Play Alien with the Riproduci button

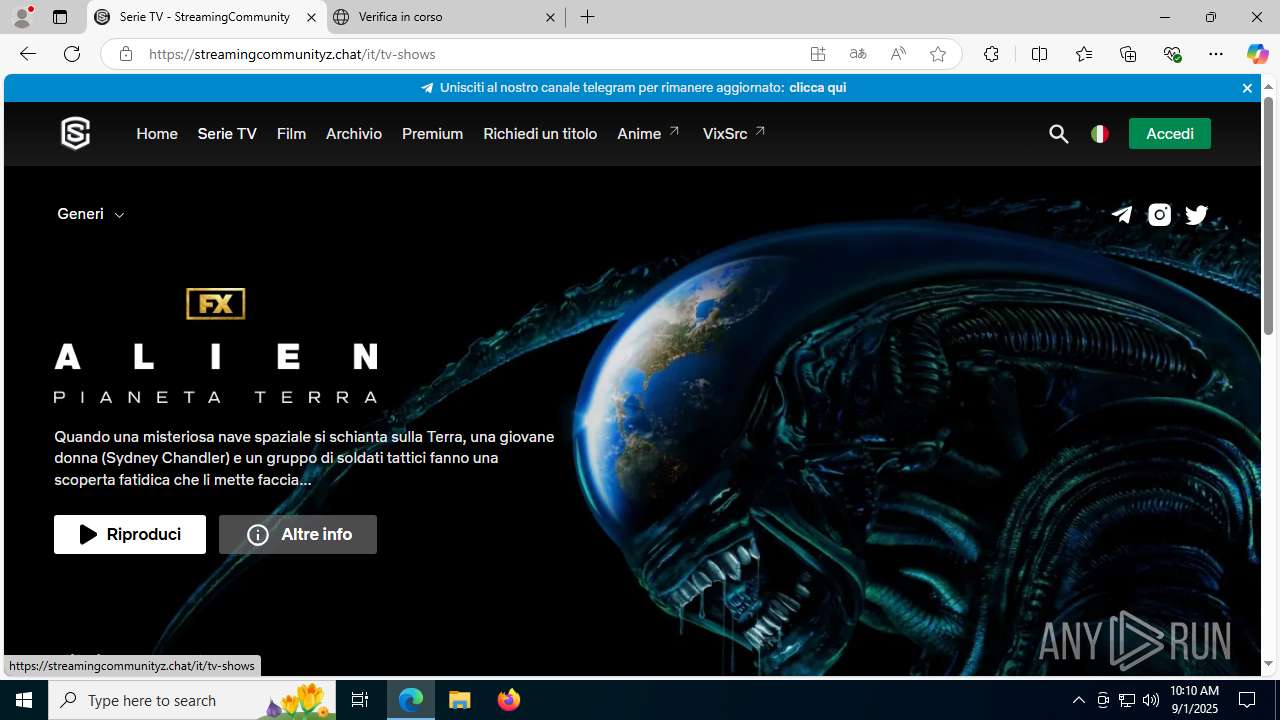pyautogui.click(x=130, y=535)
